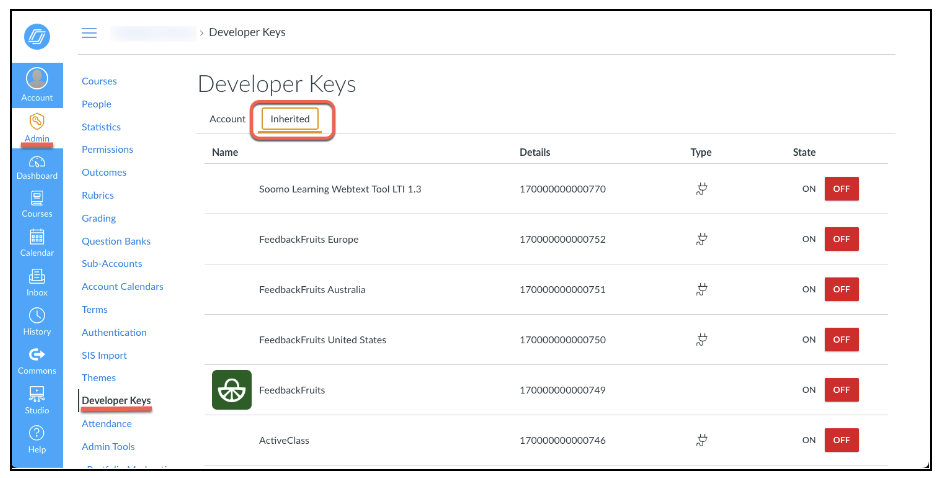Open the Studio icon
This screenshot has height=478, width=938.
click(x=37, y=394)
